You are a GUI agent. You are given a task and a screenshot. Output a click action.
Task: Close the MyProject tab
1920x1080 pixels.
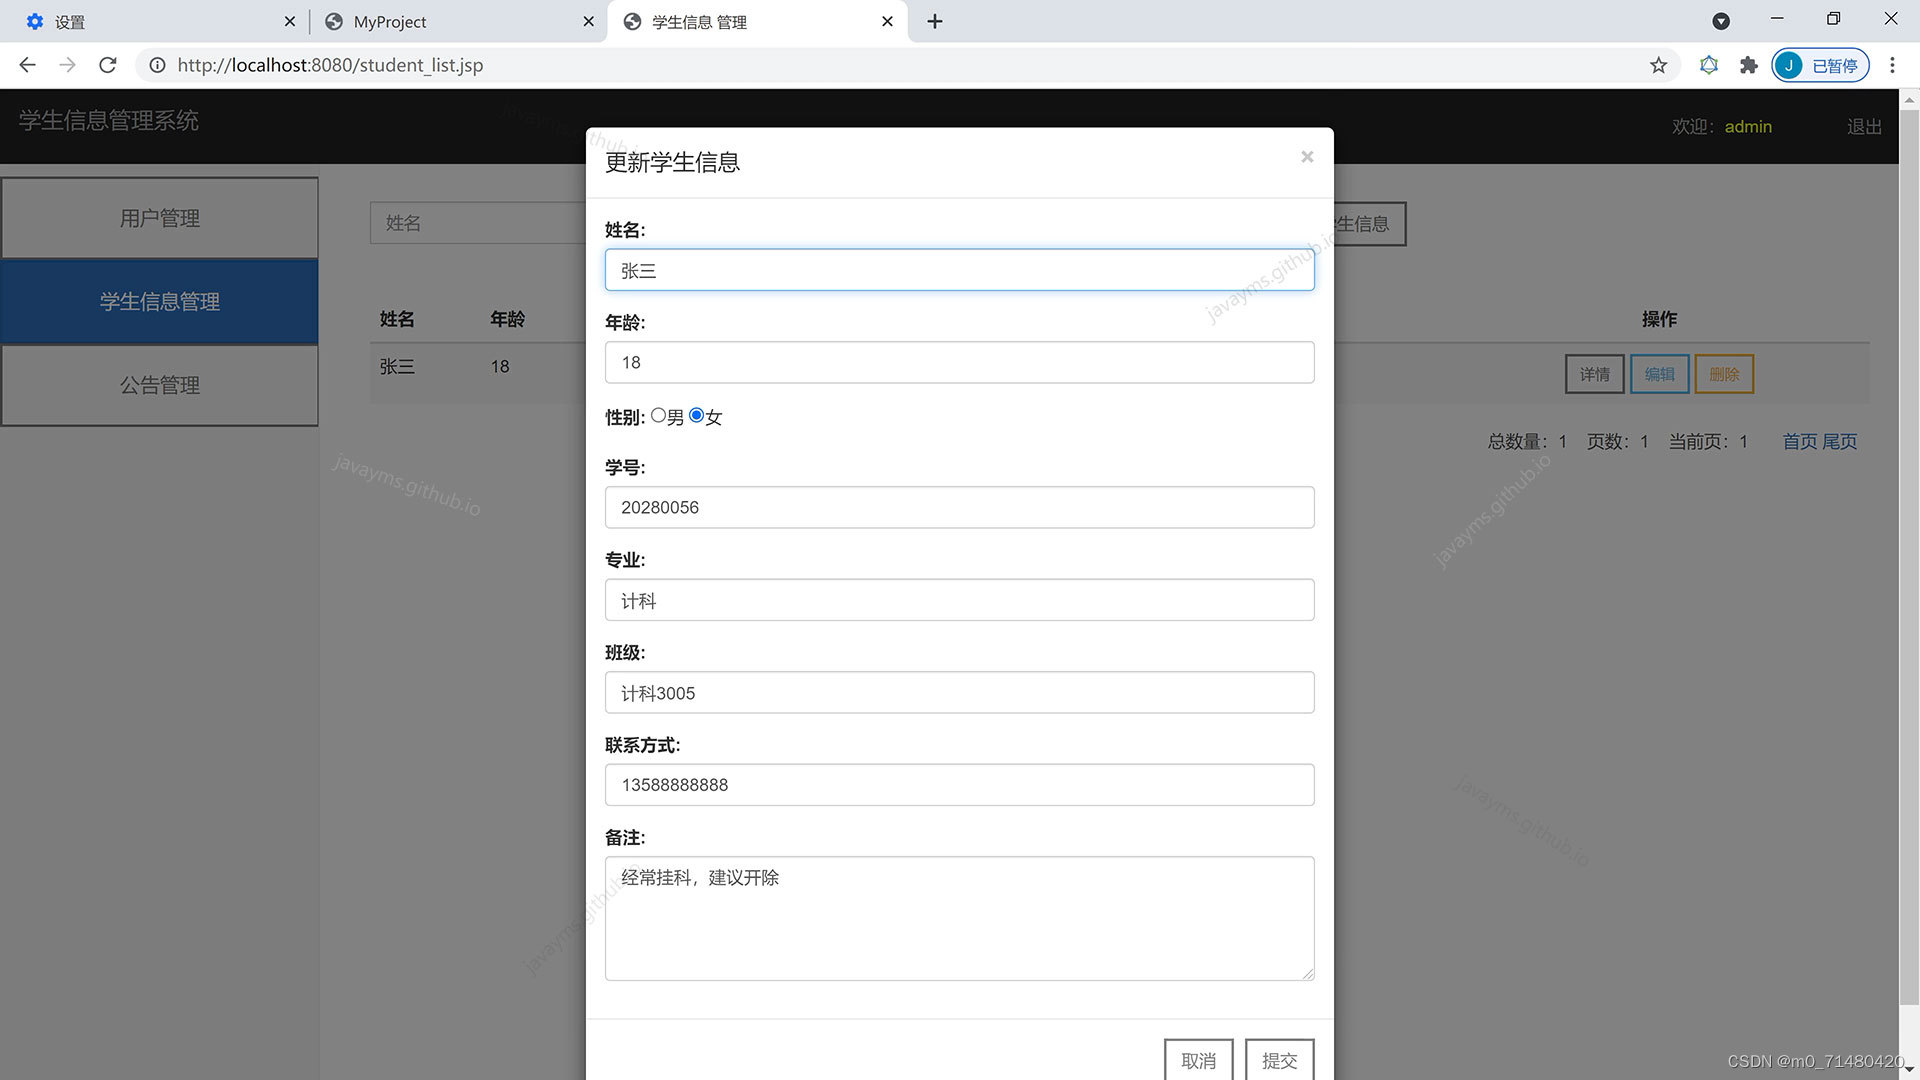coord(588,21)
